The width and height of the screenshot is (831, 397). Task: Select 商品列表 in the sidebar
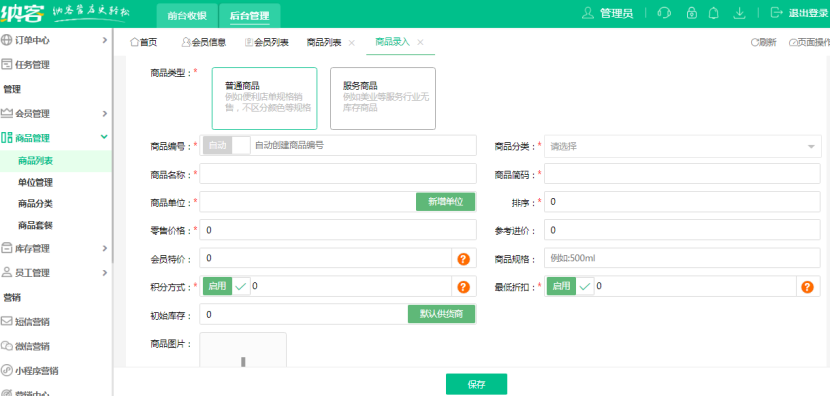pyautogui.click(x=36, y=161)
